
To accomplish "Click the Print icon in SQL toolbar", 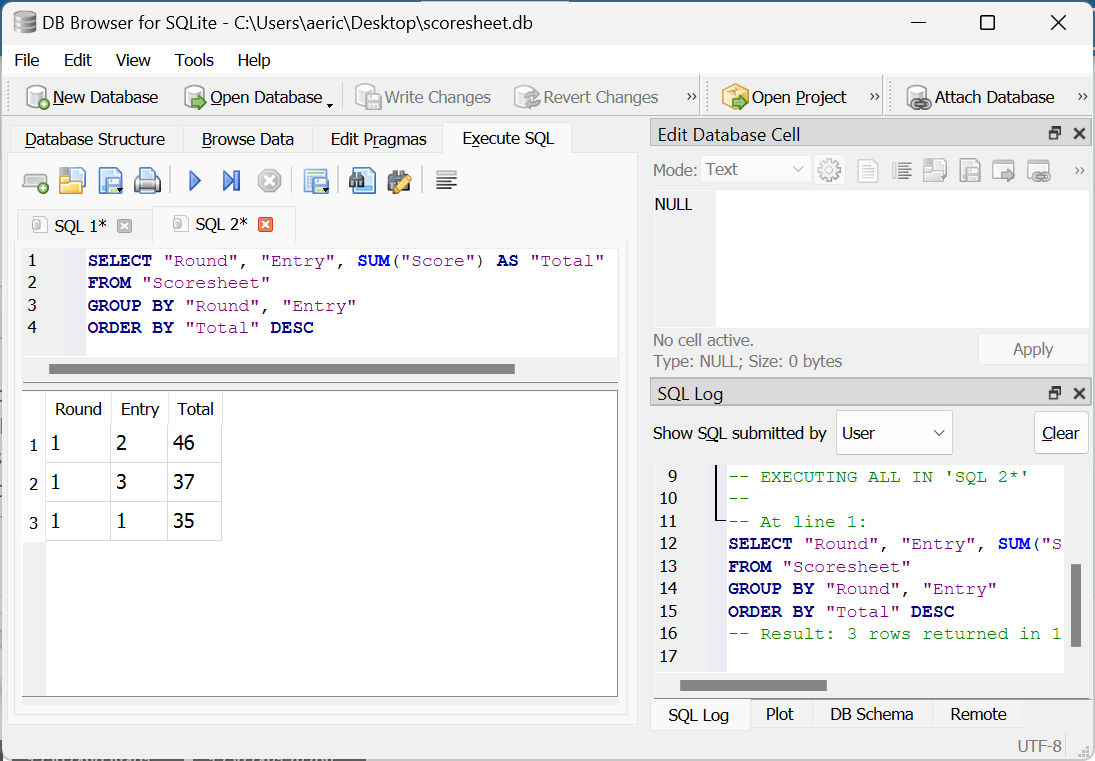I will [147, 181].
